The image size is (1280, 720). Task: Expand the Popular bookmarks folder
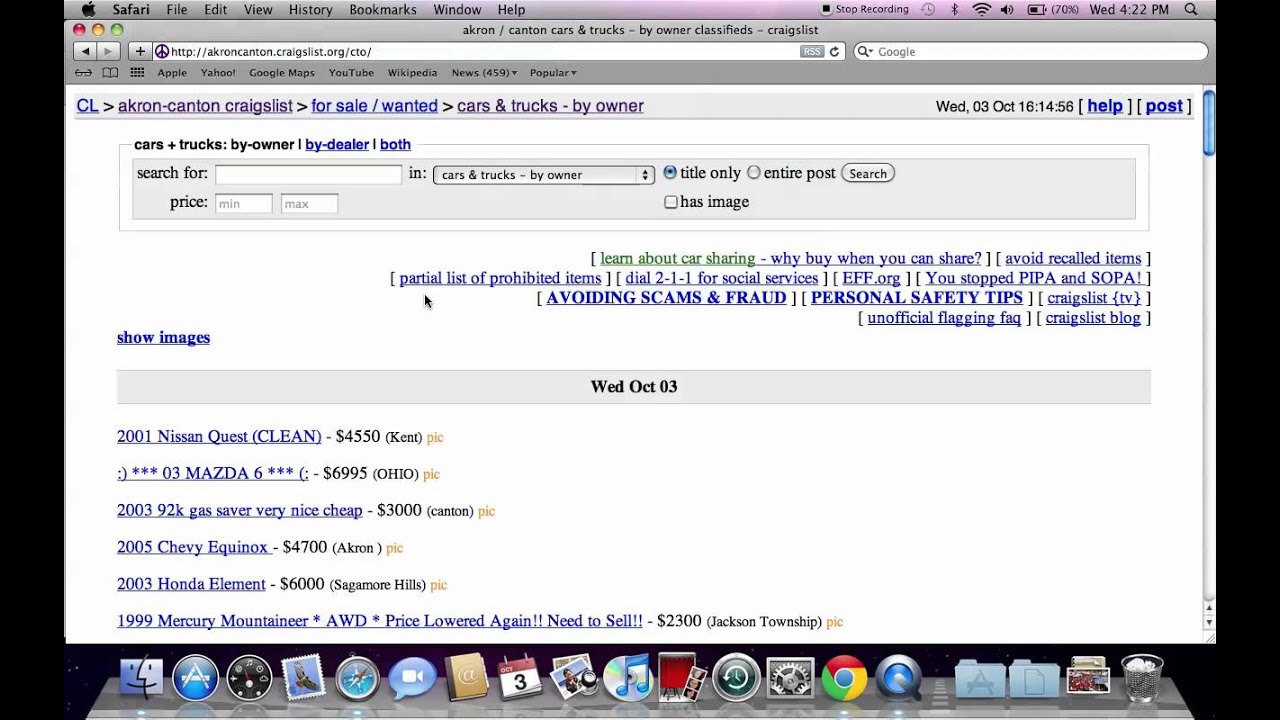click(553, 73)
